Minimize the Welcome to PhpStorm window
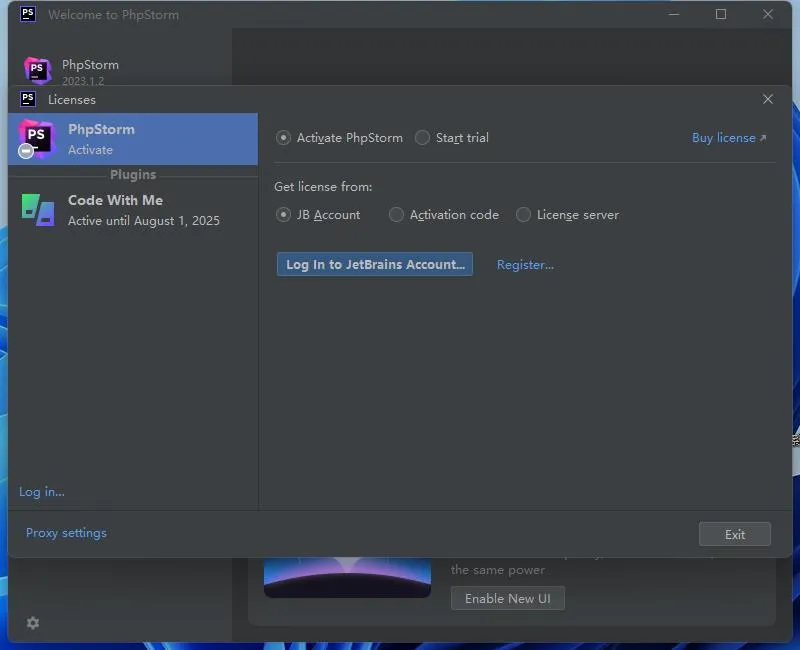Image resolution: width=800 pixels, height=650 pixels. click(674, 14)
